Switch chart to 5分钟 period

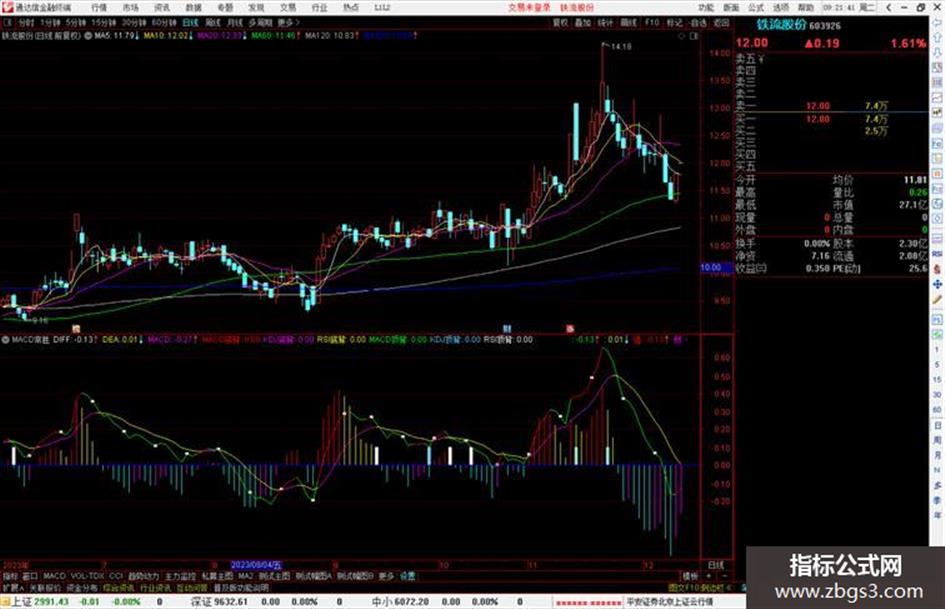point(76,23)
